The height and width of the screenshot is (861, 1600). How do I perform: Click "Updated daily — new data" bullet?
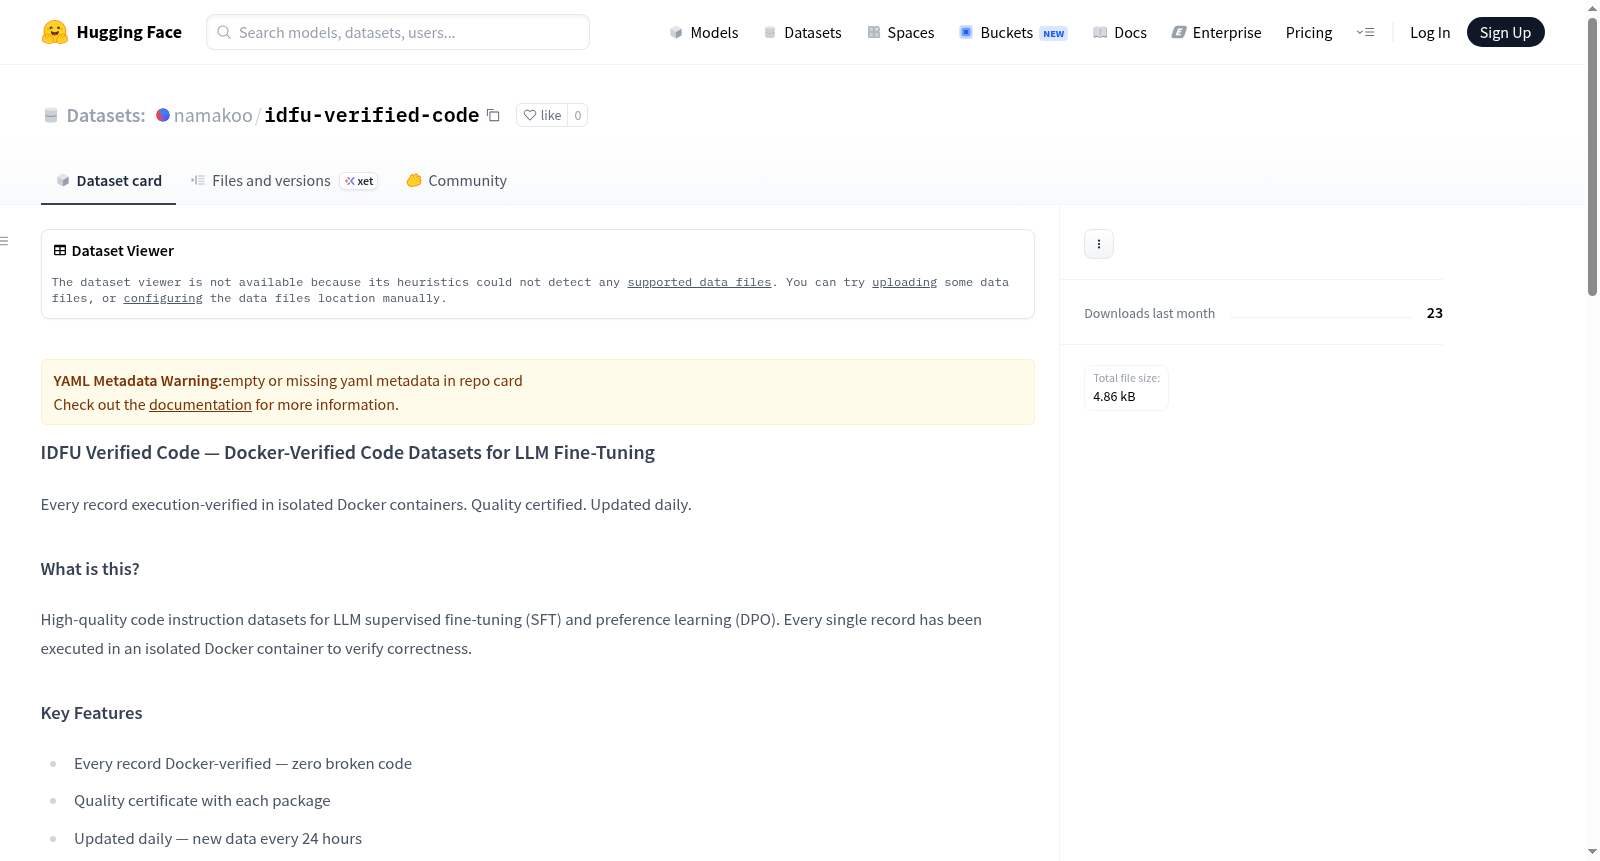[x=218, y=839]
